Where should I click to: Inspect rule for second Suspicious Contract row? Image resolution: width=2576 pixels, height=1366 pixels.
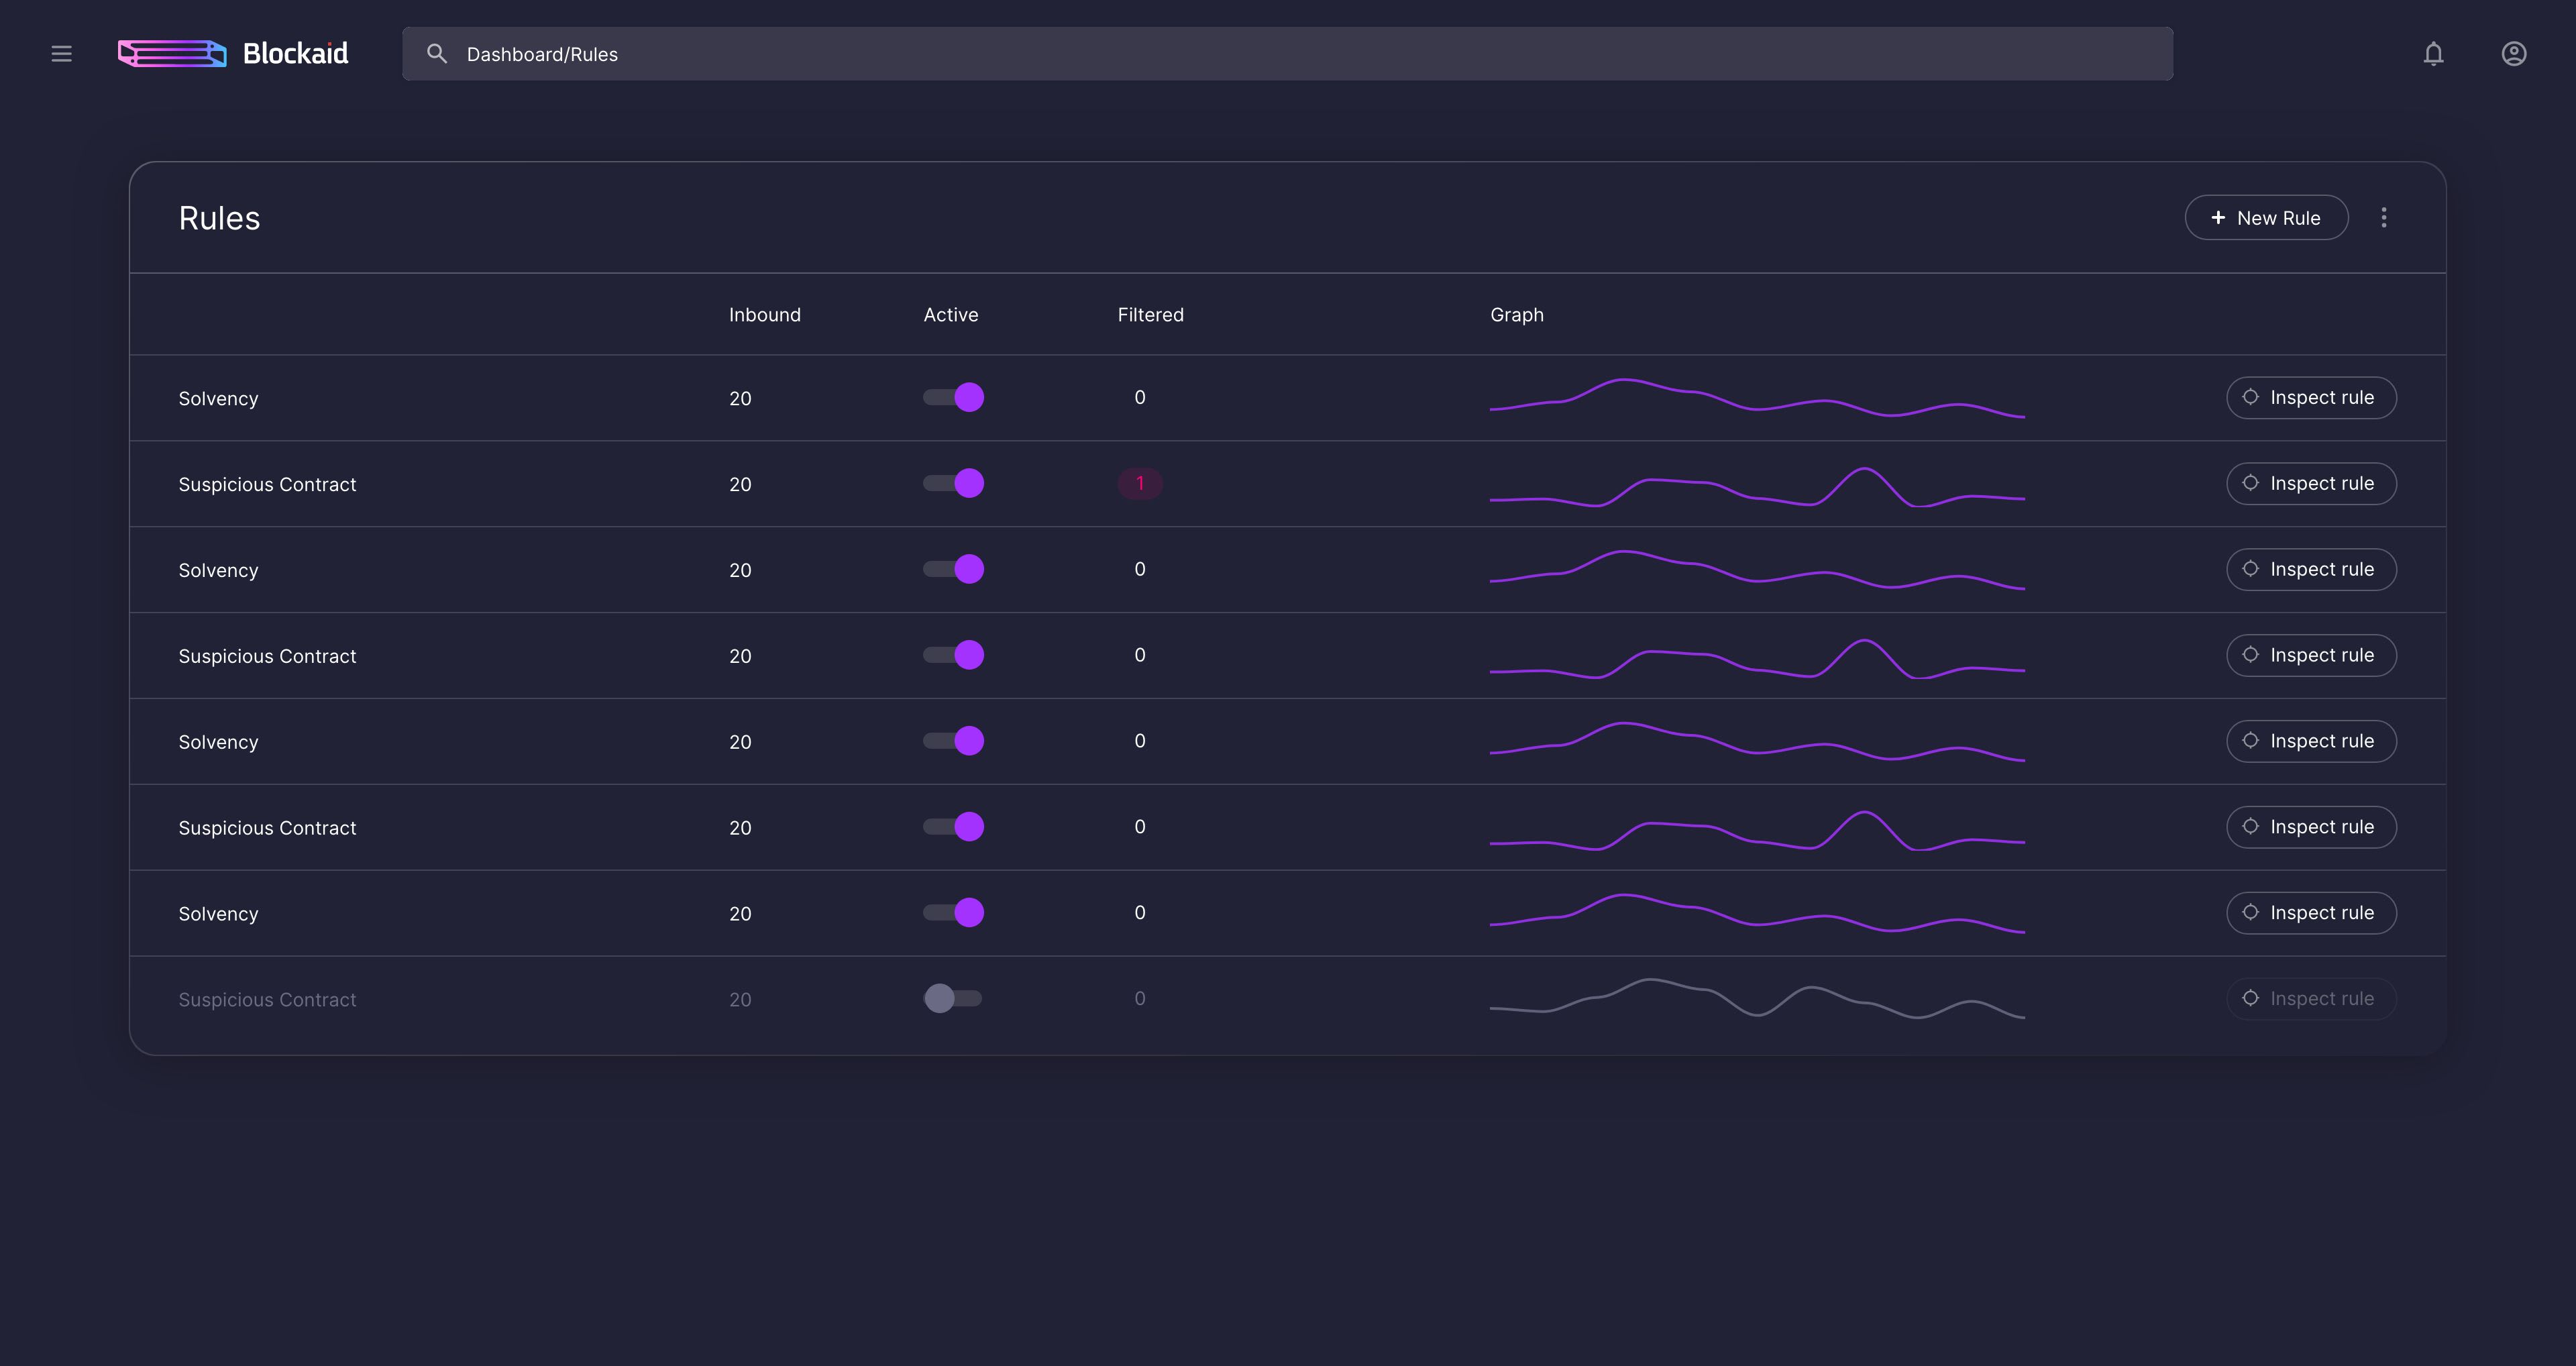pyautogui.click(x=2311, y=655)
